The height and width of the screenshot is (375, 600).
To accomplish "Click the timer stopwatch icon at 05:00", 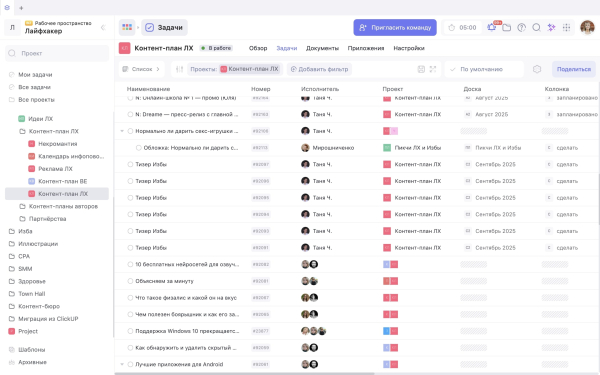I will 452,28.
